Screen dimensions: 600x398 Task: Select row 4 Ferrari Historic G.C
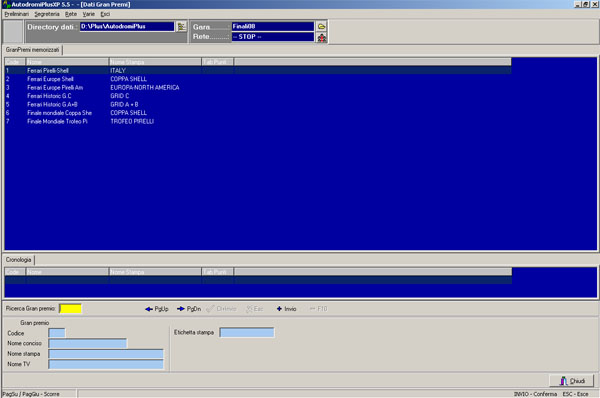coord(258,96)
